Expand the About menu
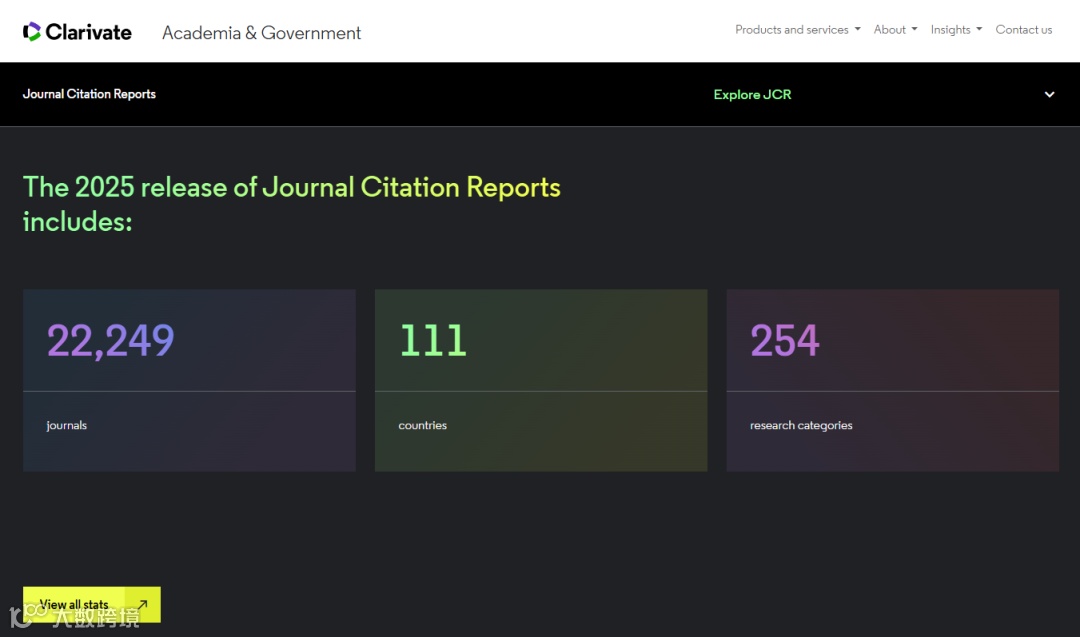1080x637 pixels. [895, 30]
